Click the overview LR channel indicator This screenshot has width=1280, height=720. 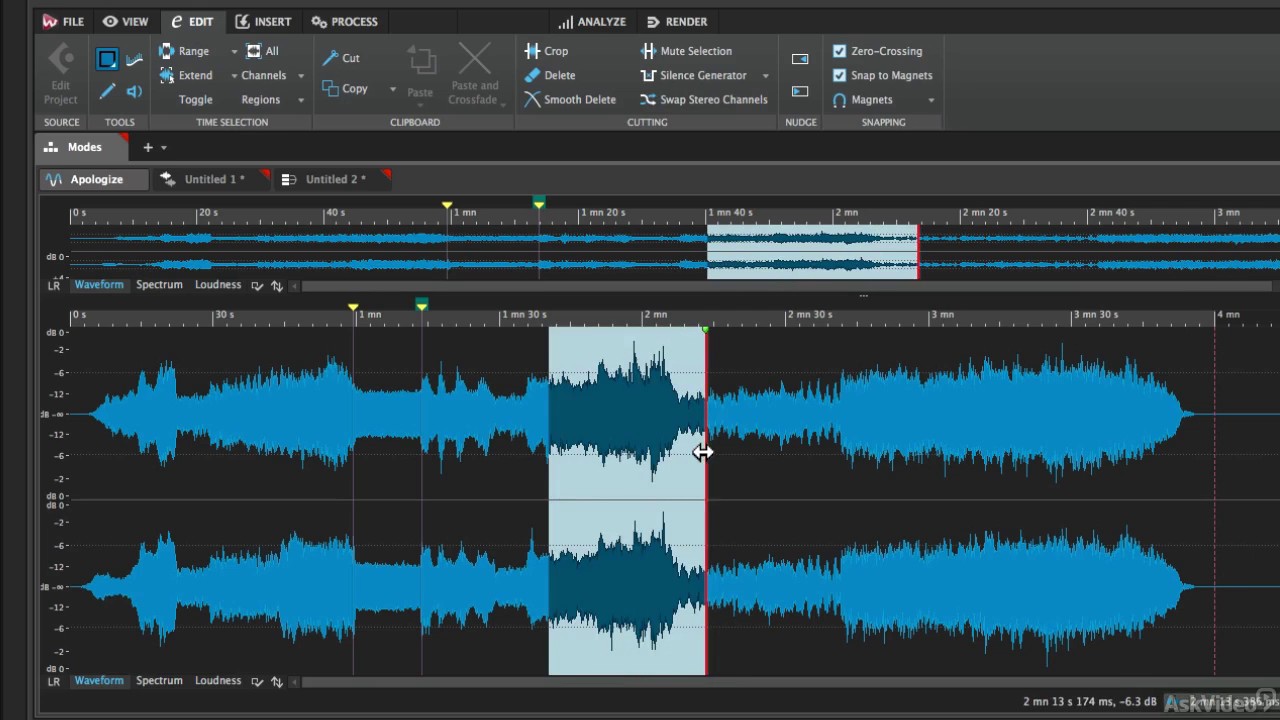pyautogui.click(x=54, y=285)
